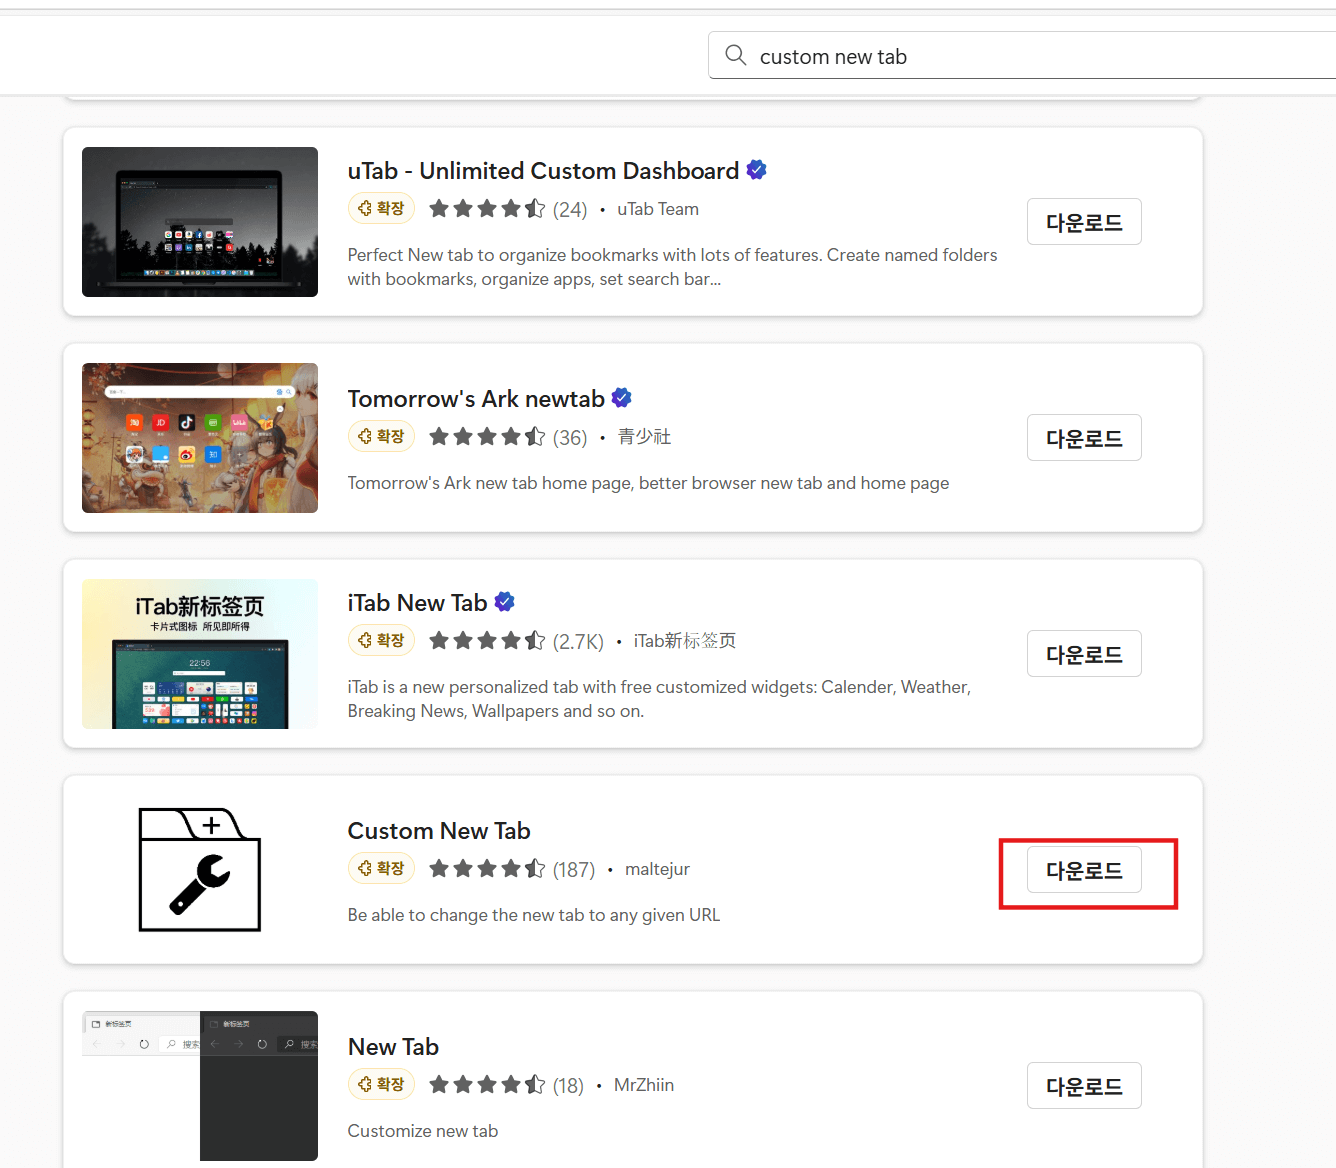Click the 확장 tag on uTab card
This screenshot has height=1168, width=1336.
(x=381, y=208)
